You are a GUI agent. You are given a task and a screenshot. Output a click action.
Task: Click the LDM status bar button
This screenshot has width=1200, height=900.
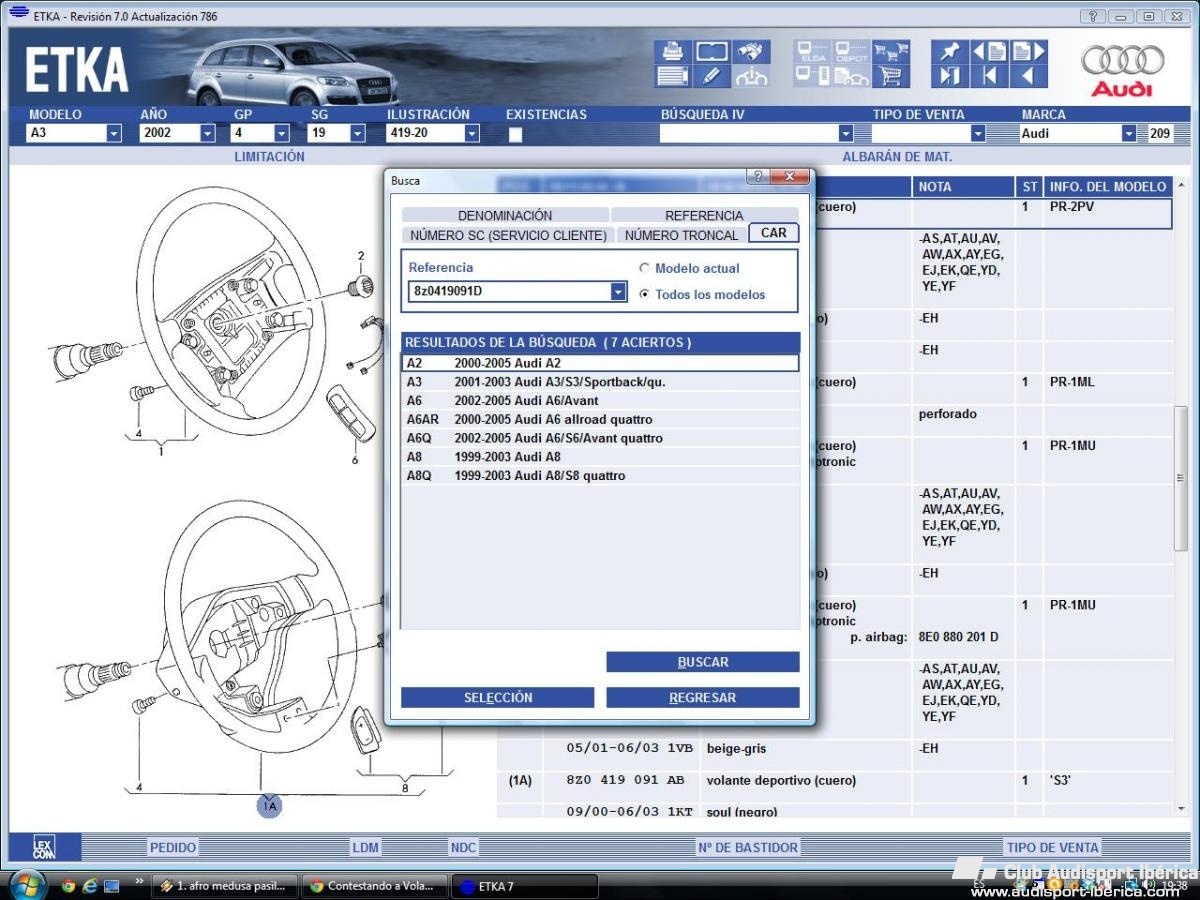click(x=365, y=847)
